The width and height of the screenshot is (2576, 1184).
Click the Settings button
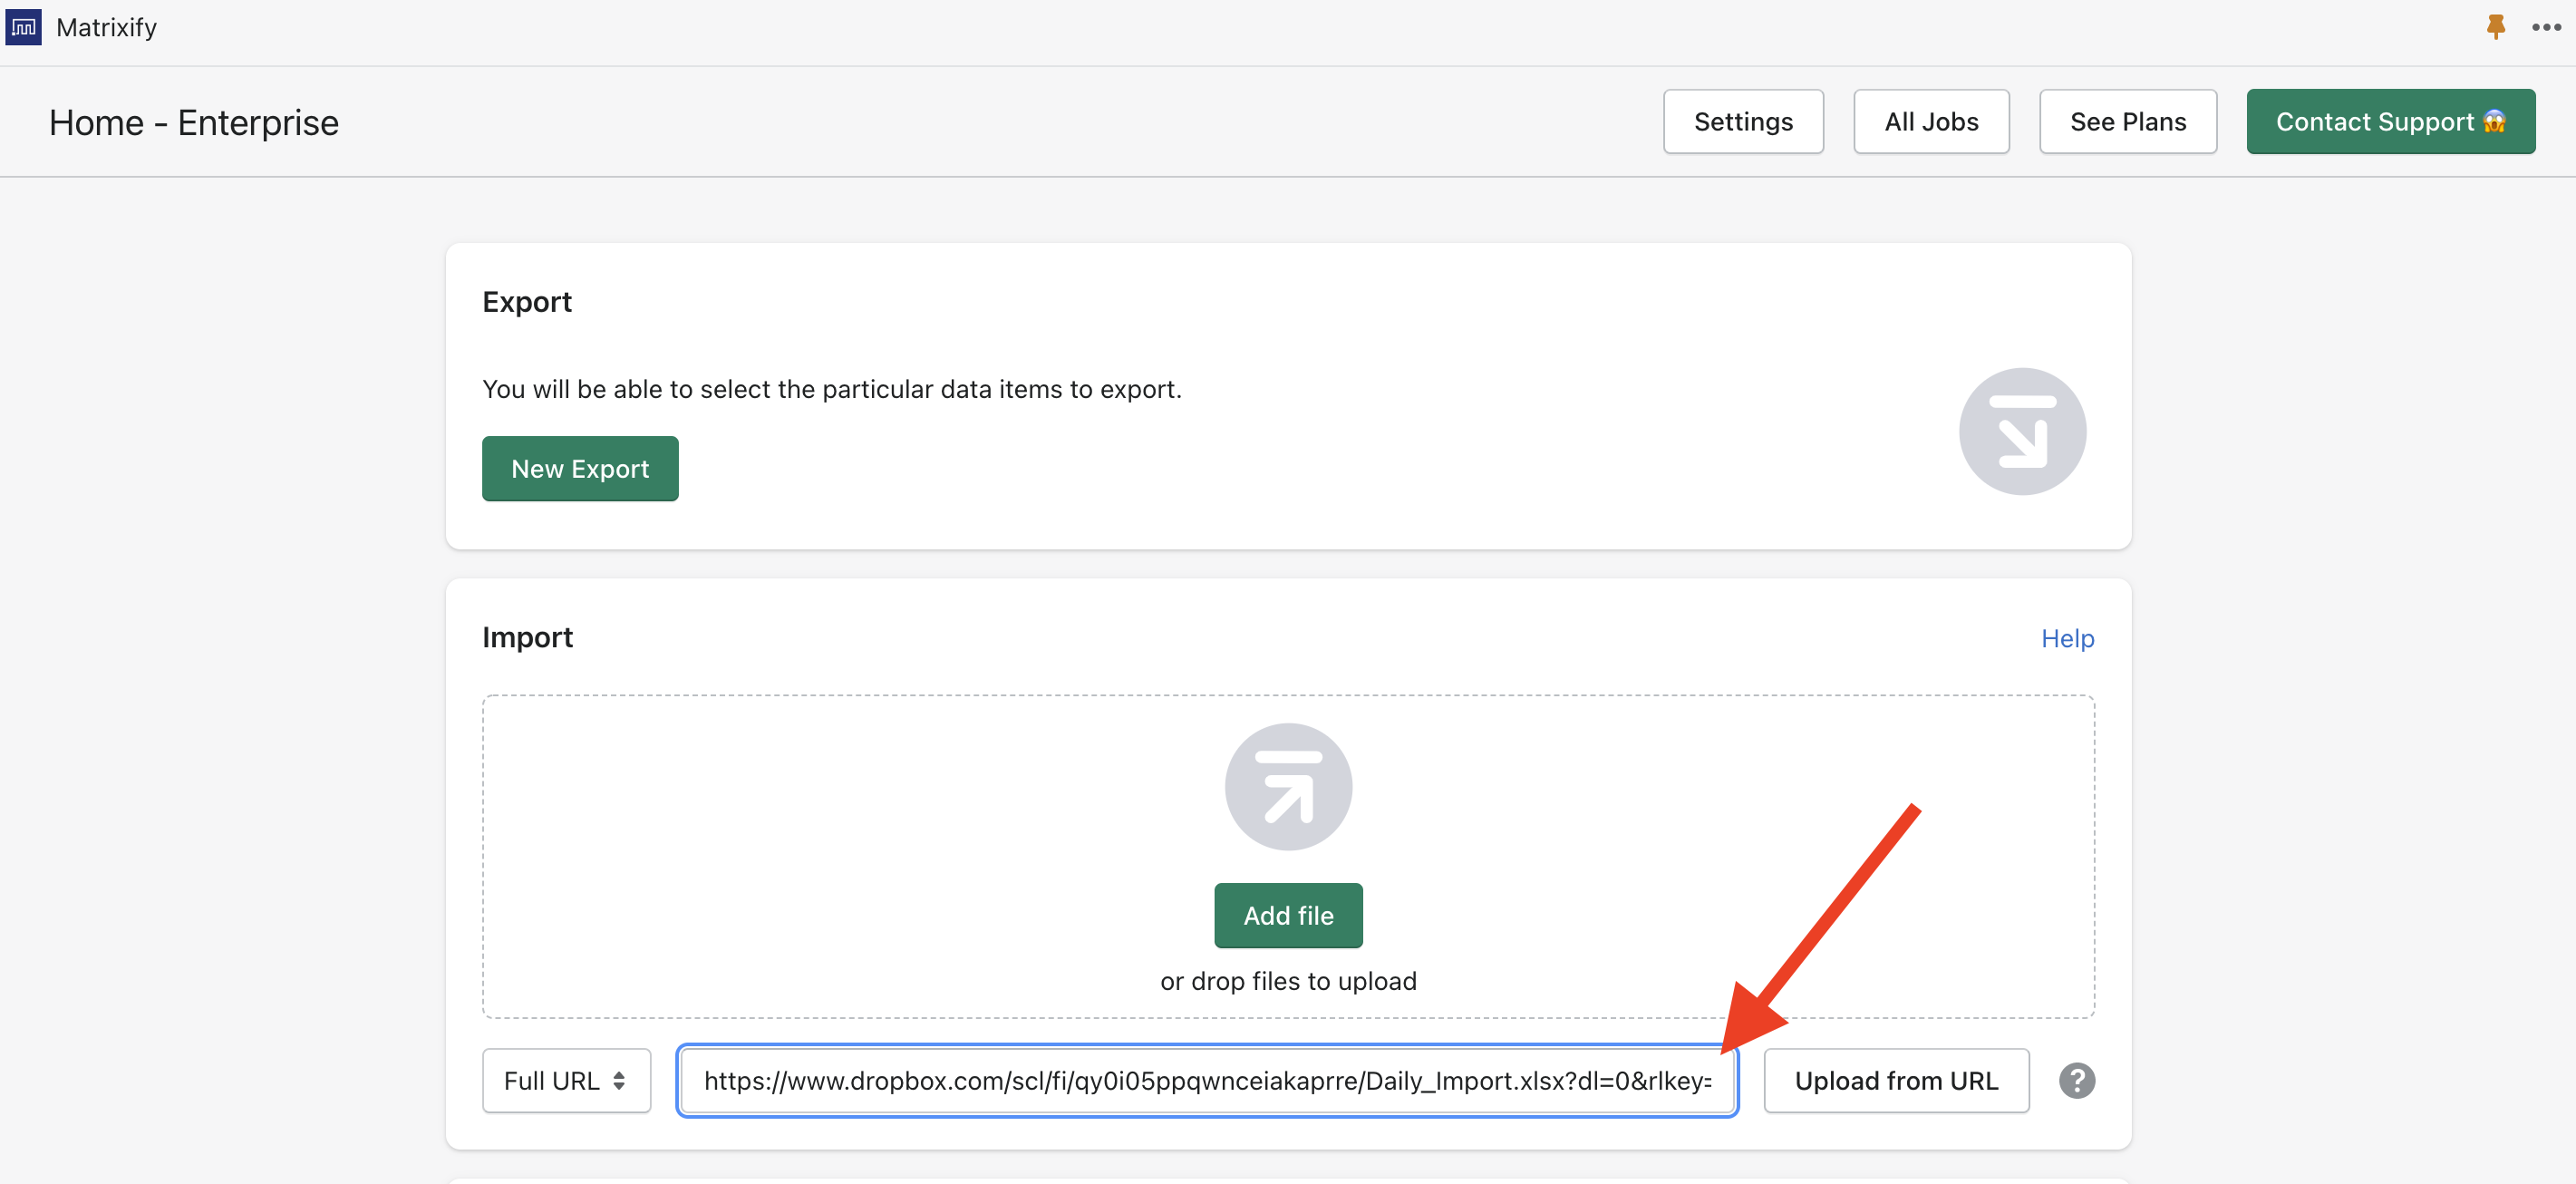coord(1742,121)
